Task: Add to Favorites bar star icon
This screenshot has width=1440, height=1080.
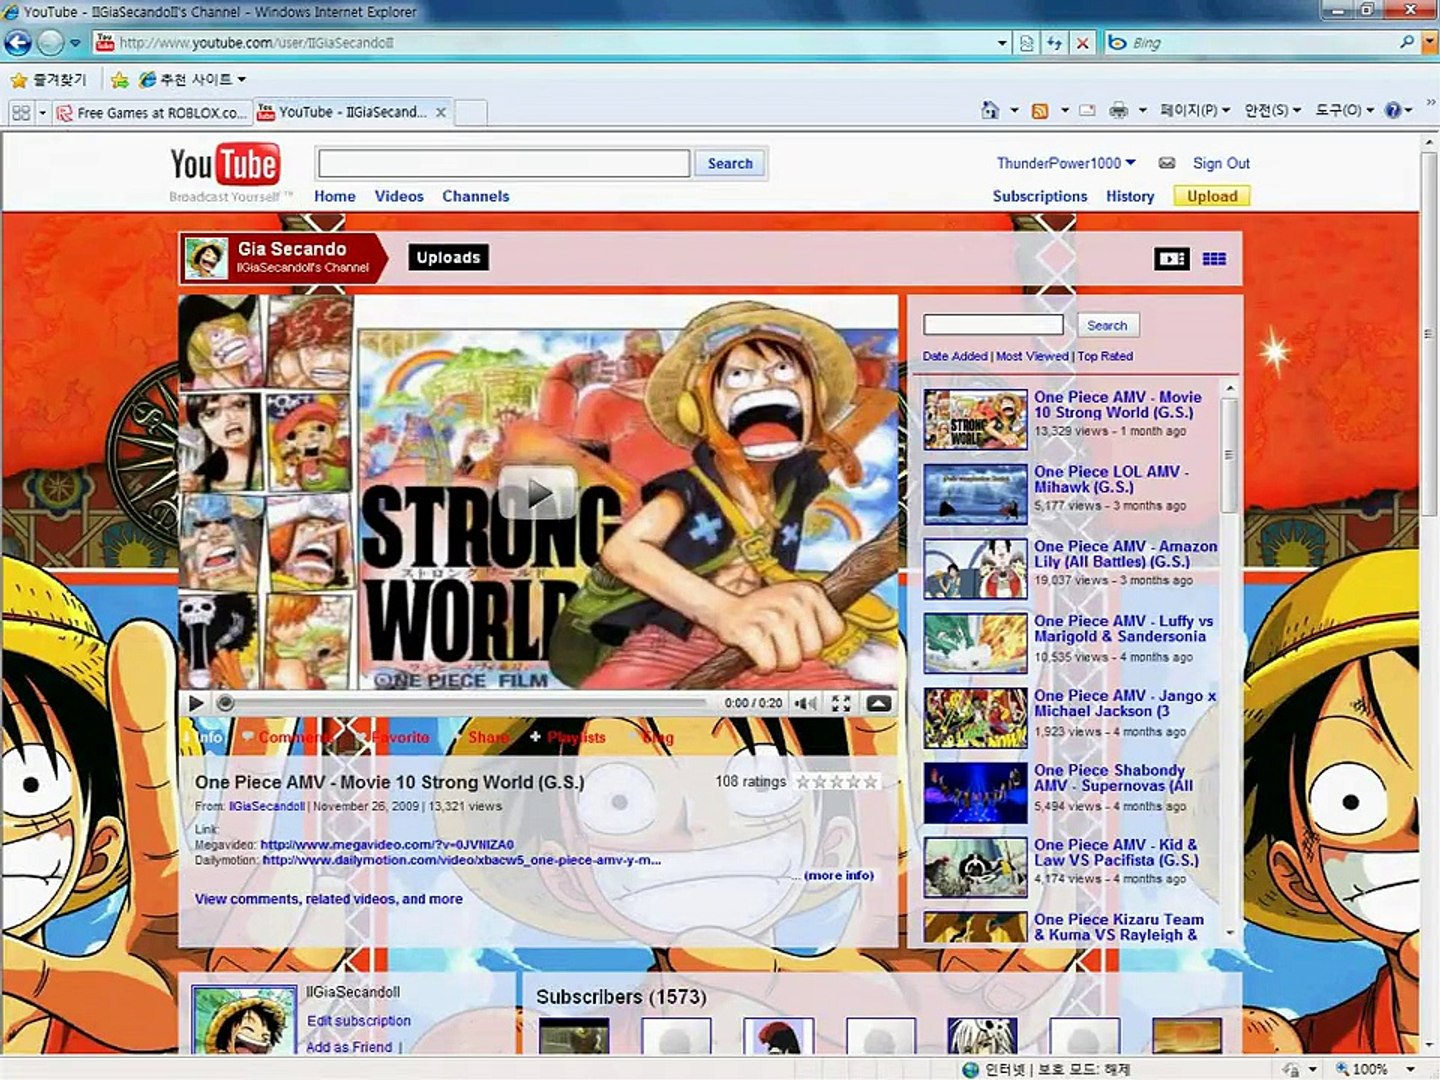Action: [x=120, y=80]
